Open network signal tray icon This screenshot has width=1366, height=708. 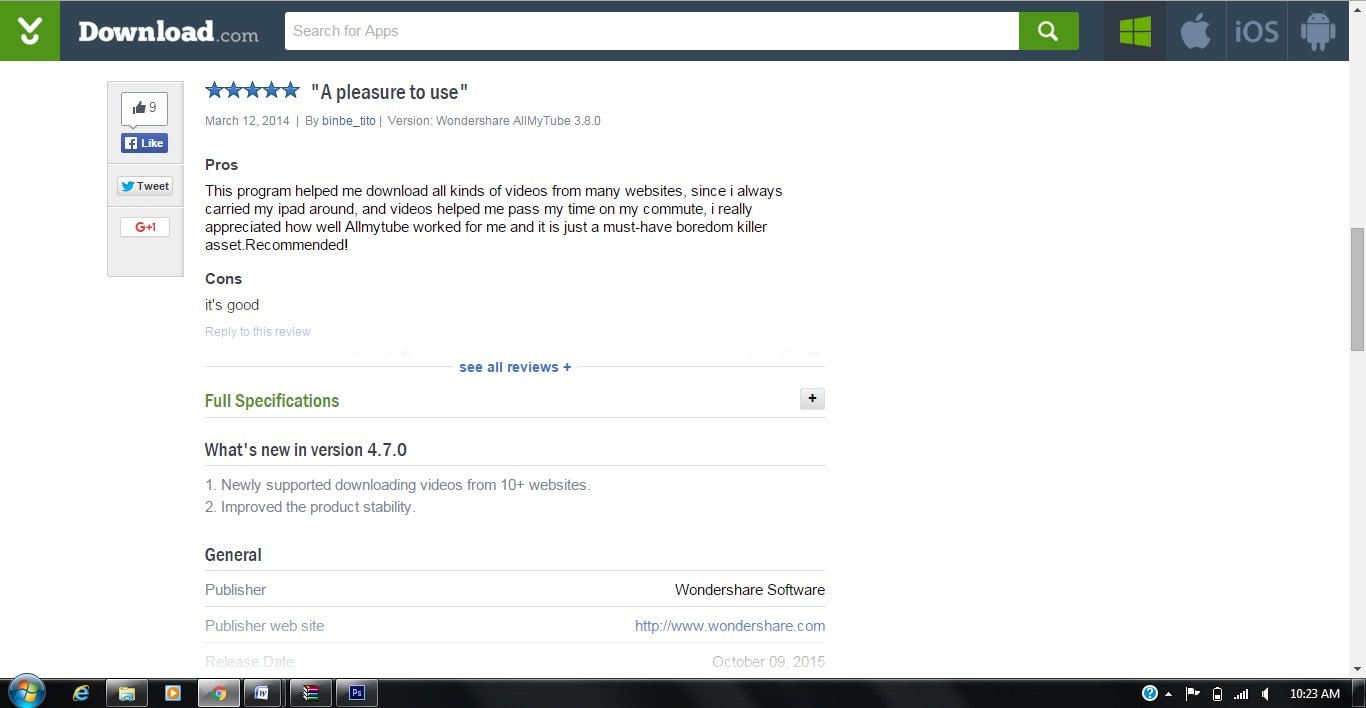pyautogui.click(x=1241, y=693)
